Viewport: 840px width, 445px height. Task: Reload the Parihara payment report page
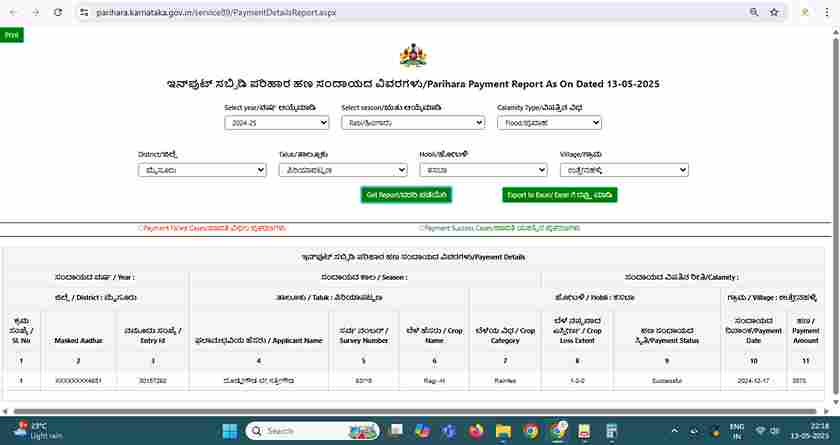[x=58, y=12]
